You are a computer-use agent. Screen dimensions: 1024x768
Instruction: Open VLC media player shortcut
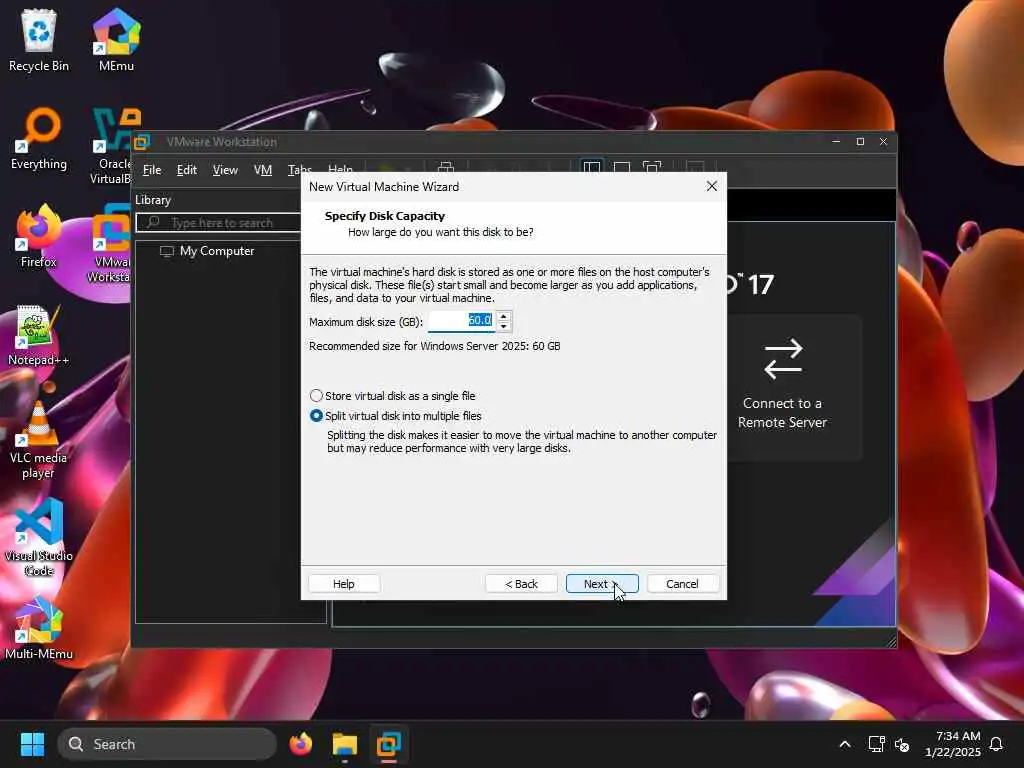click(39, 439)
